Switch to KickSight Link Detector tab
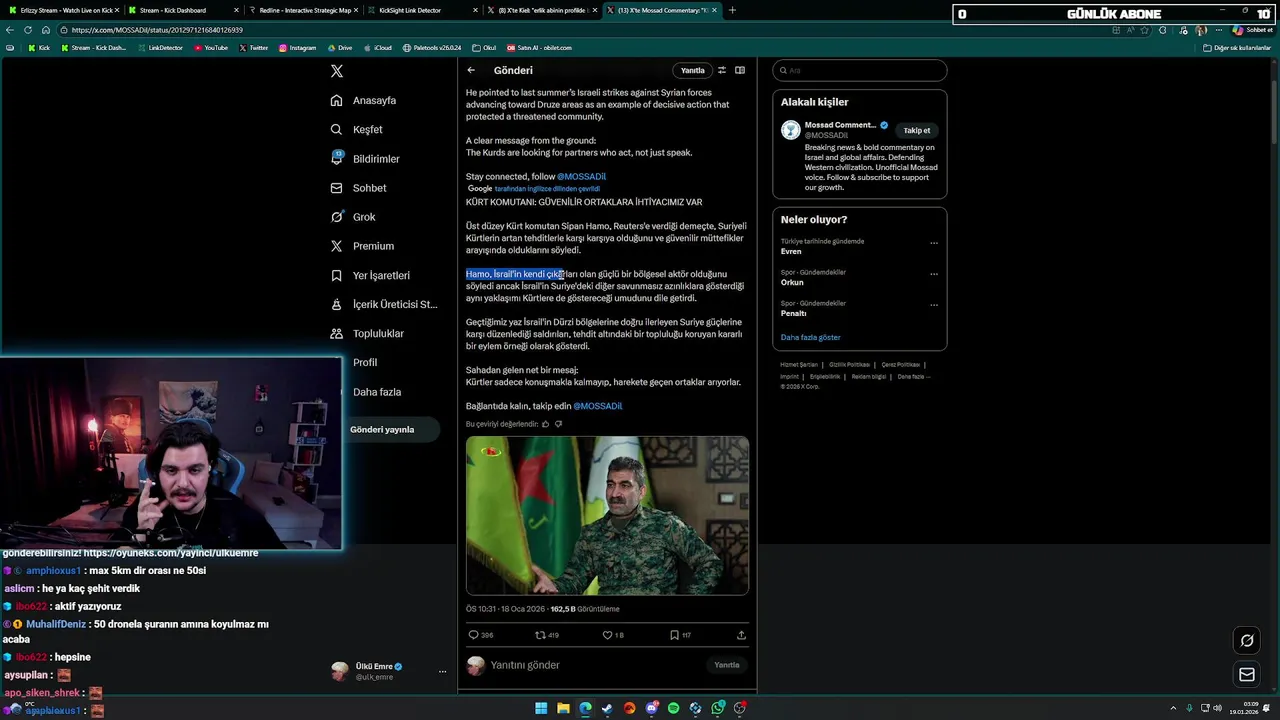 coord(420,10)
